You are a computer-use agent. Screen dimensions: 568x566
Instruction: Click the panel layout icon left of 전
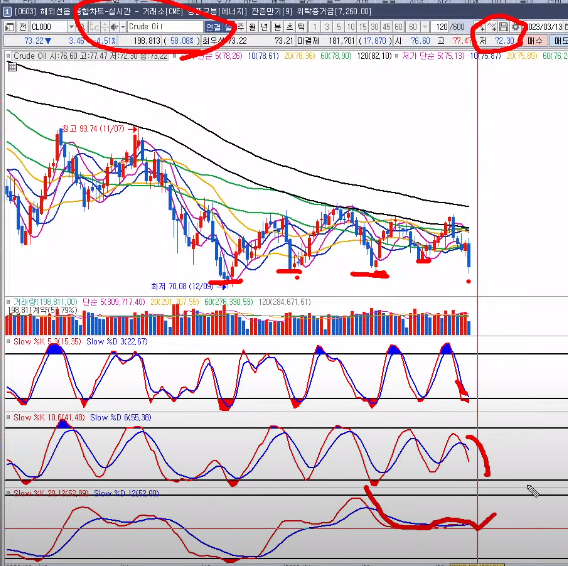click(x=9, y=27)
